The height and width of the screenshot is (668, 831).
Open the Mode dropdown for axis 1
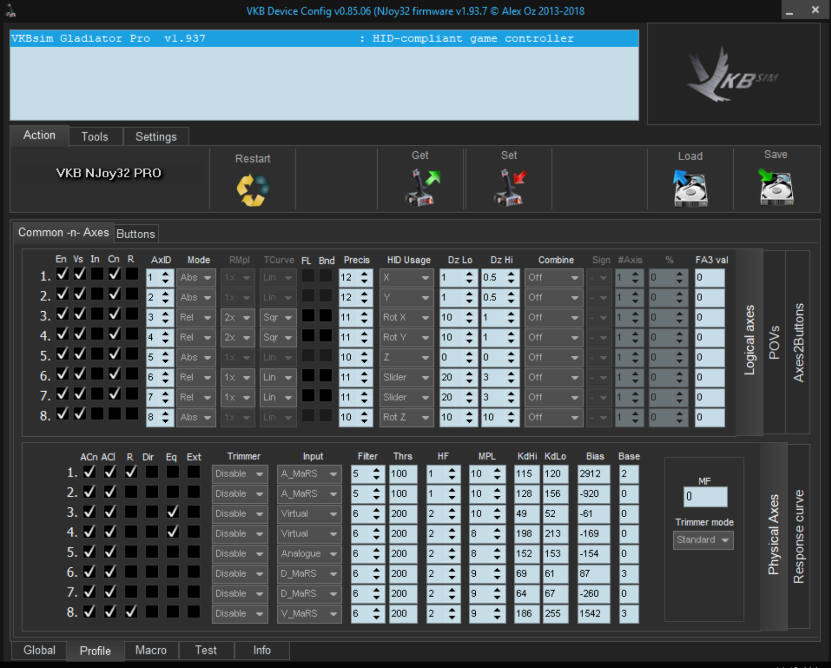coord(196,278)
